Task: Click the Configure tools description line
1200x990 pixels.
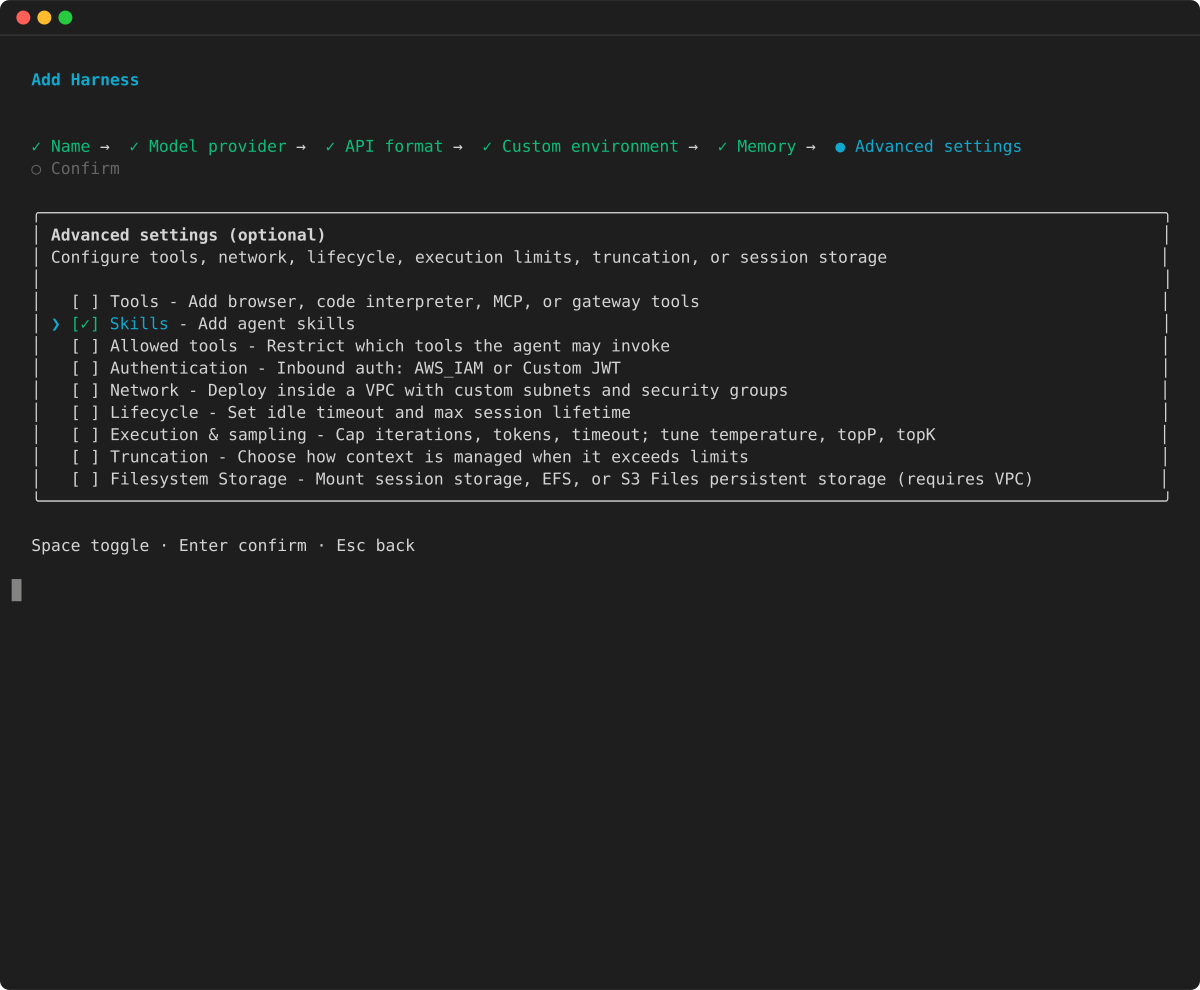Action: (469, 257)
